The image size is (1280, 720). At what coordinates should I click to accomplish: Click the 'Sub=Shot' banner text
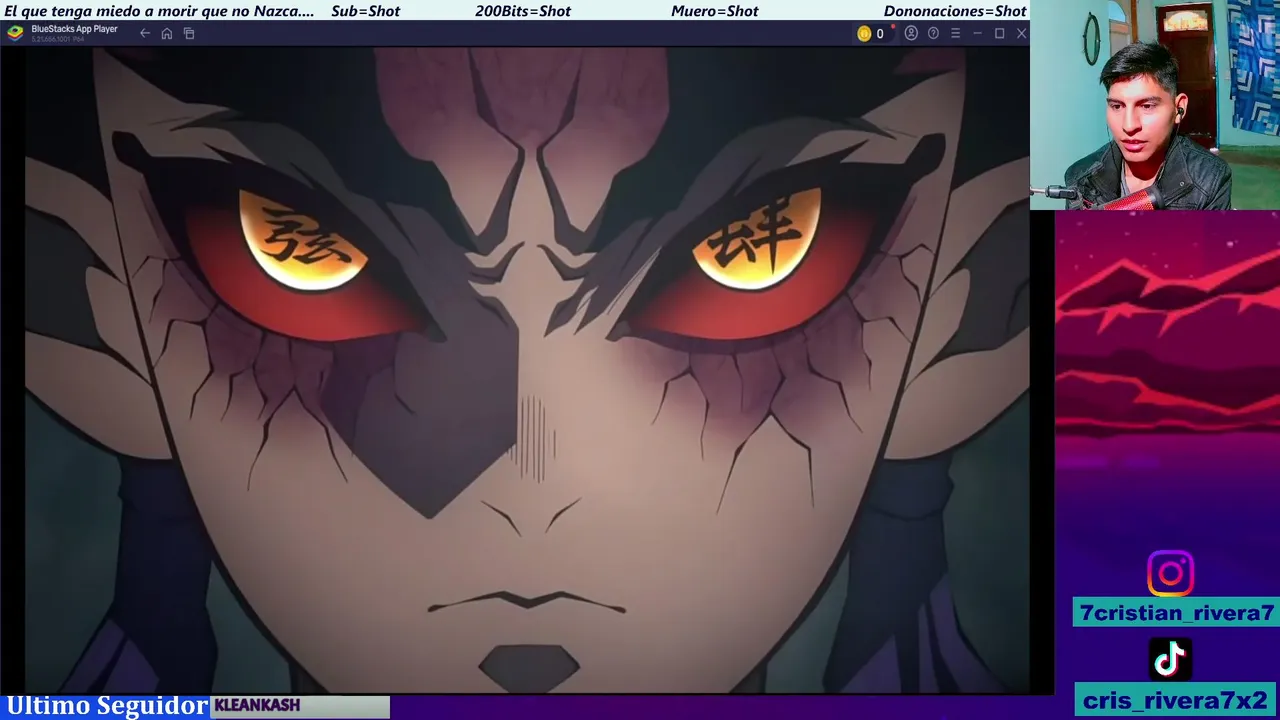[365, 11]
